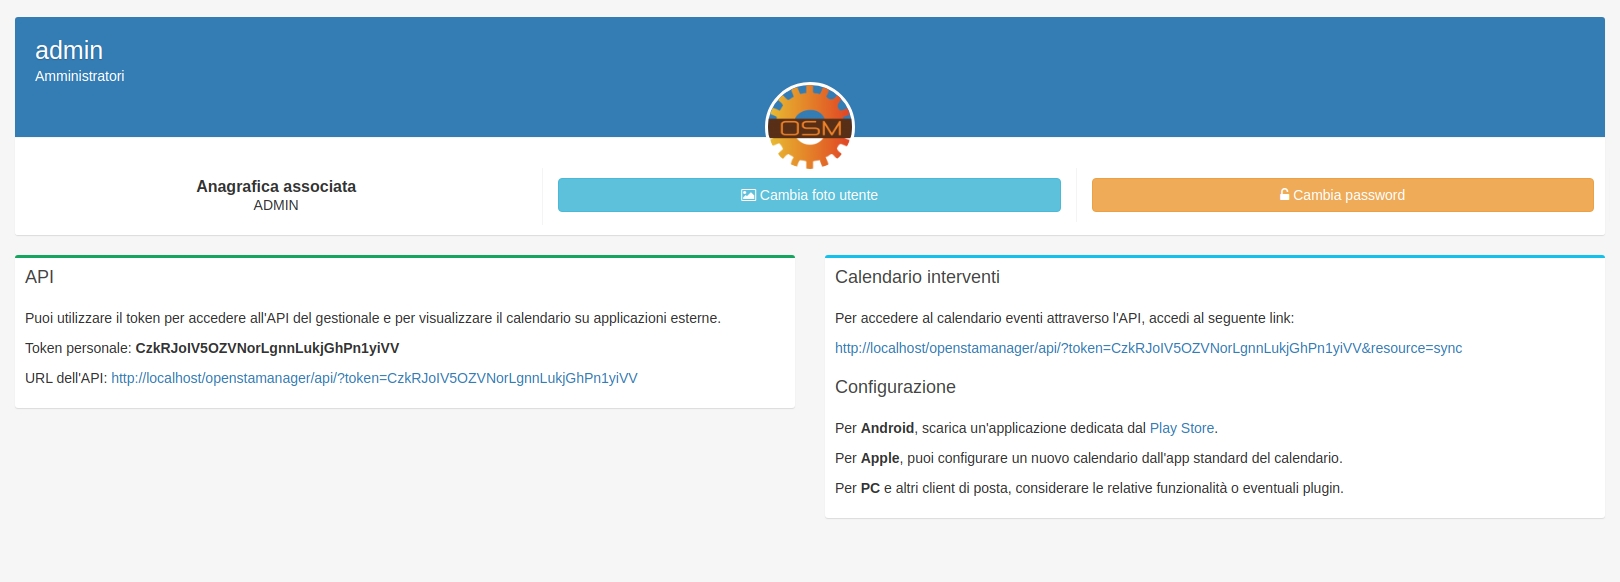
Task: Click the bold Android text
Action: [x=887, y=428]
